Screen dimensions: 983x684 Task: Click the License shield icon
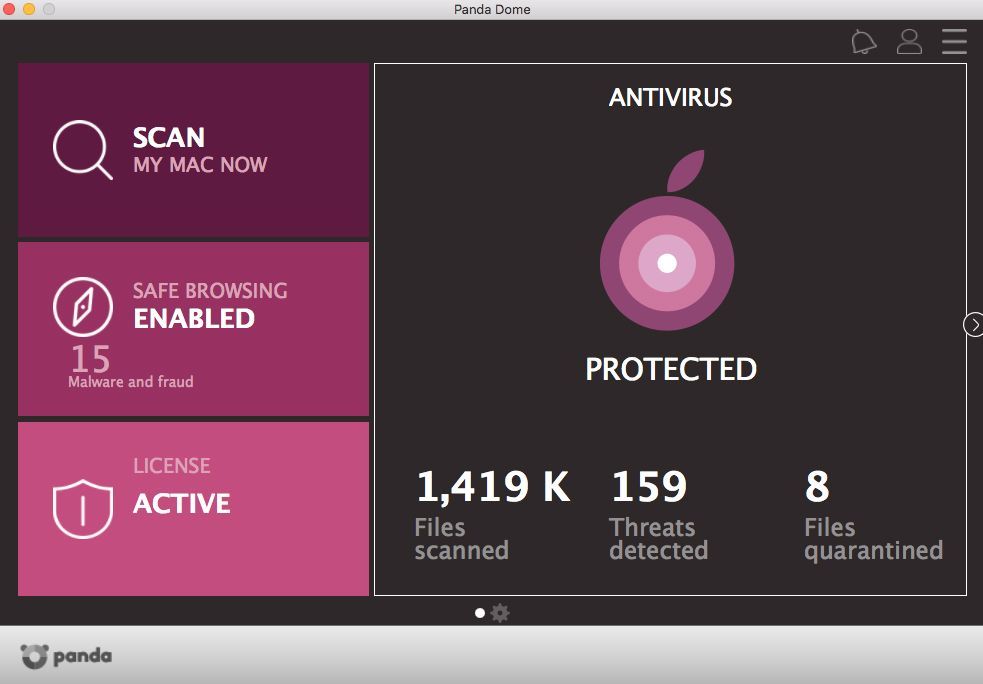[x=83, y=509]
